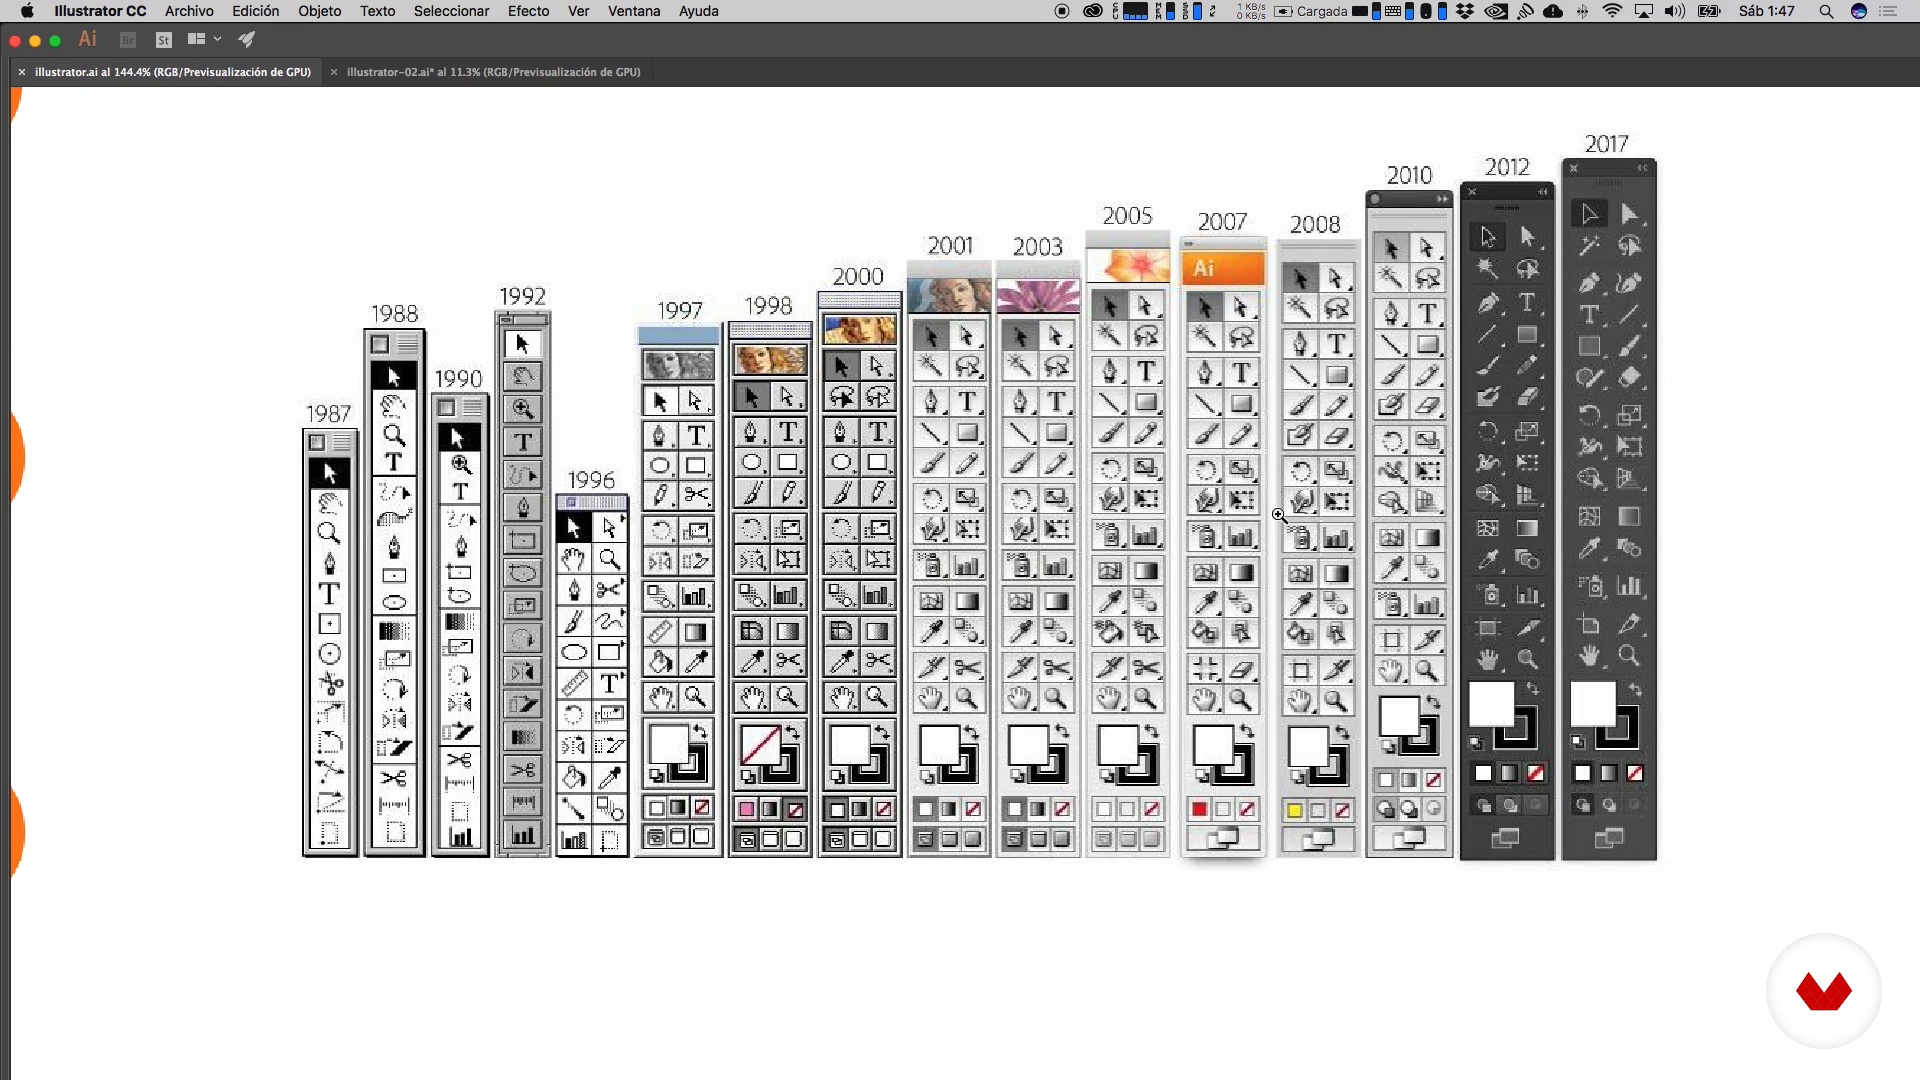Open the Wi-Fi status menu
This screenshot has width=1920, height=1080.
1612,11
